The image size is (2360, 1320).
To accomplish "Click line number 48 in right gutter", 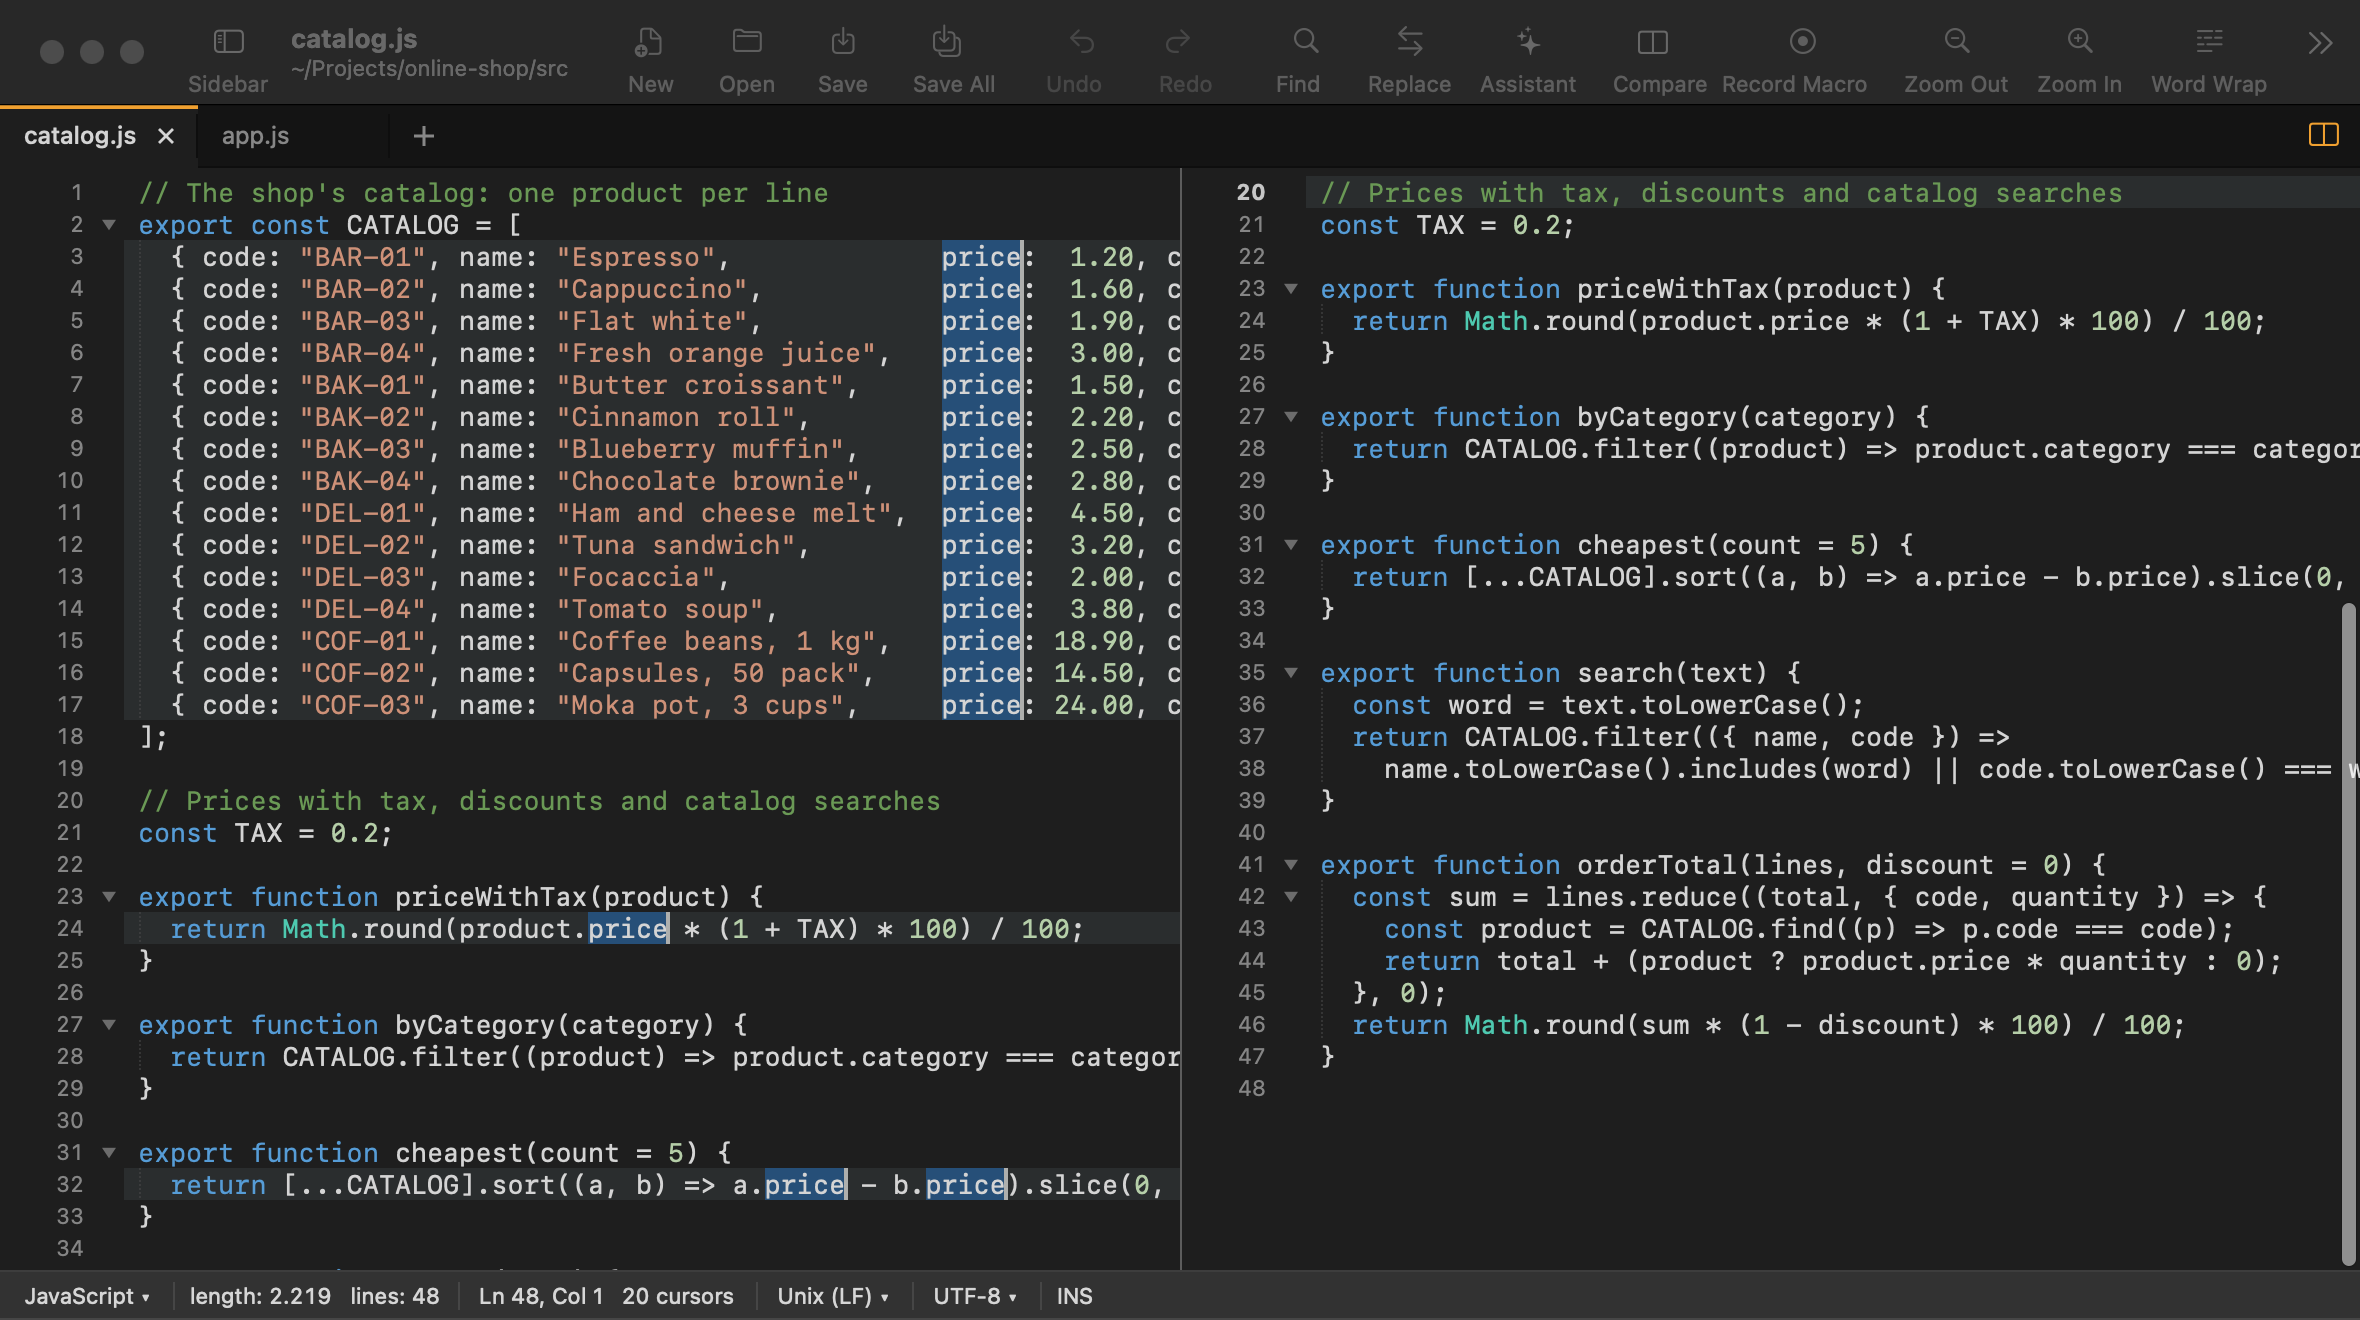I will click(x=1252, y=1089).
